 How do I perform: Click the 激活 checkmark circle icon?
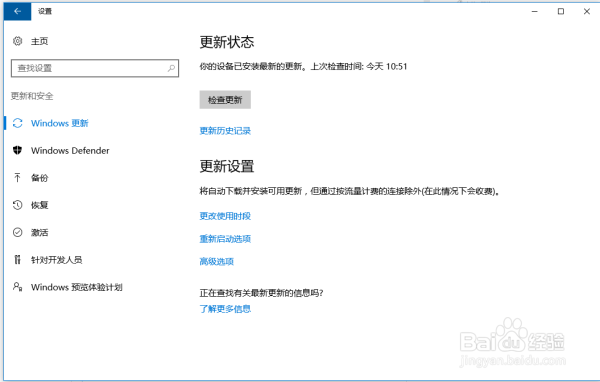18,232
